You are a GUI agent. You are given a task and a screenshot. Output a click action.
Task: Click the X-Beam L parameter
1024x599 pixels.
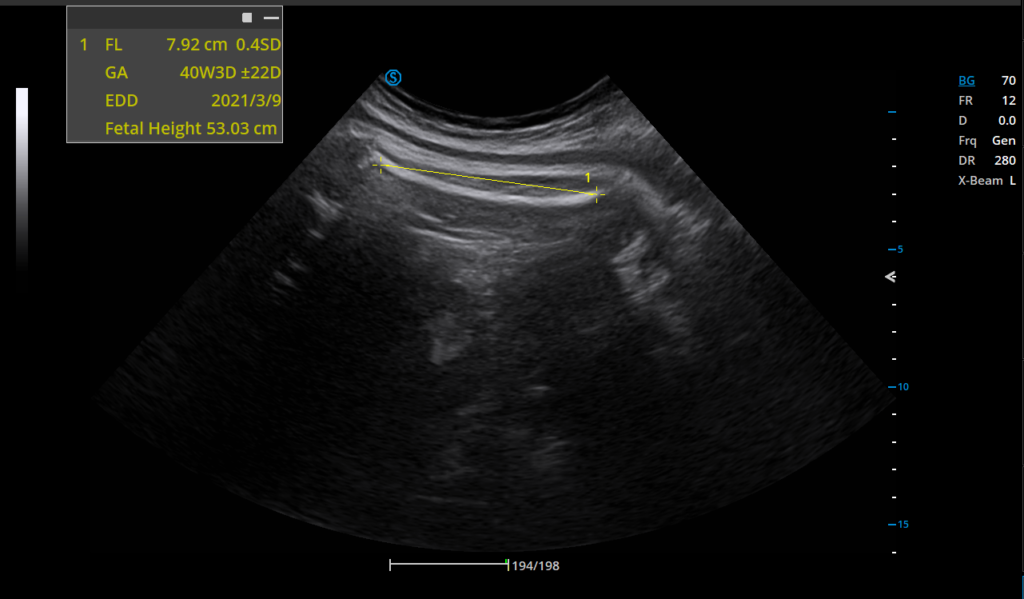coord(987,180)
